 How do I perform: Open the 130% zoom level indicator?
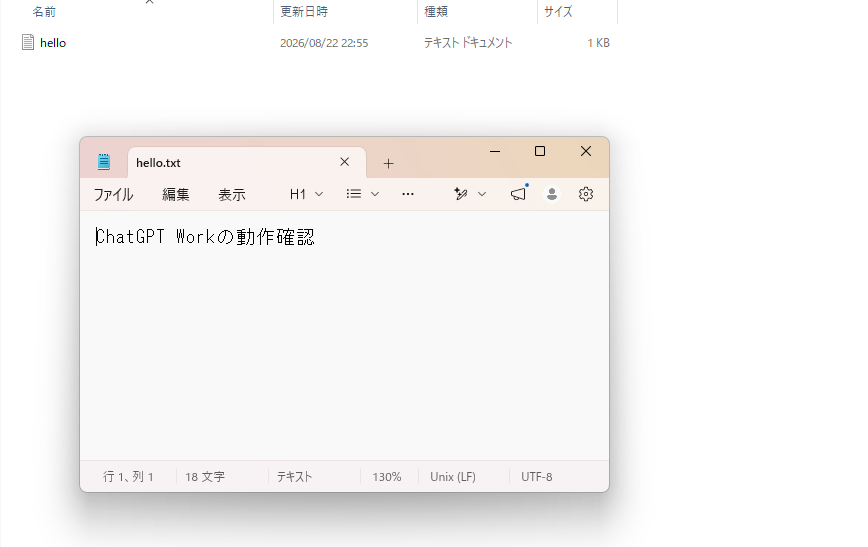(x=386, y=477)
